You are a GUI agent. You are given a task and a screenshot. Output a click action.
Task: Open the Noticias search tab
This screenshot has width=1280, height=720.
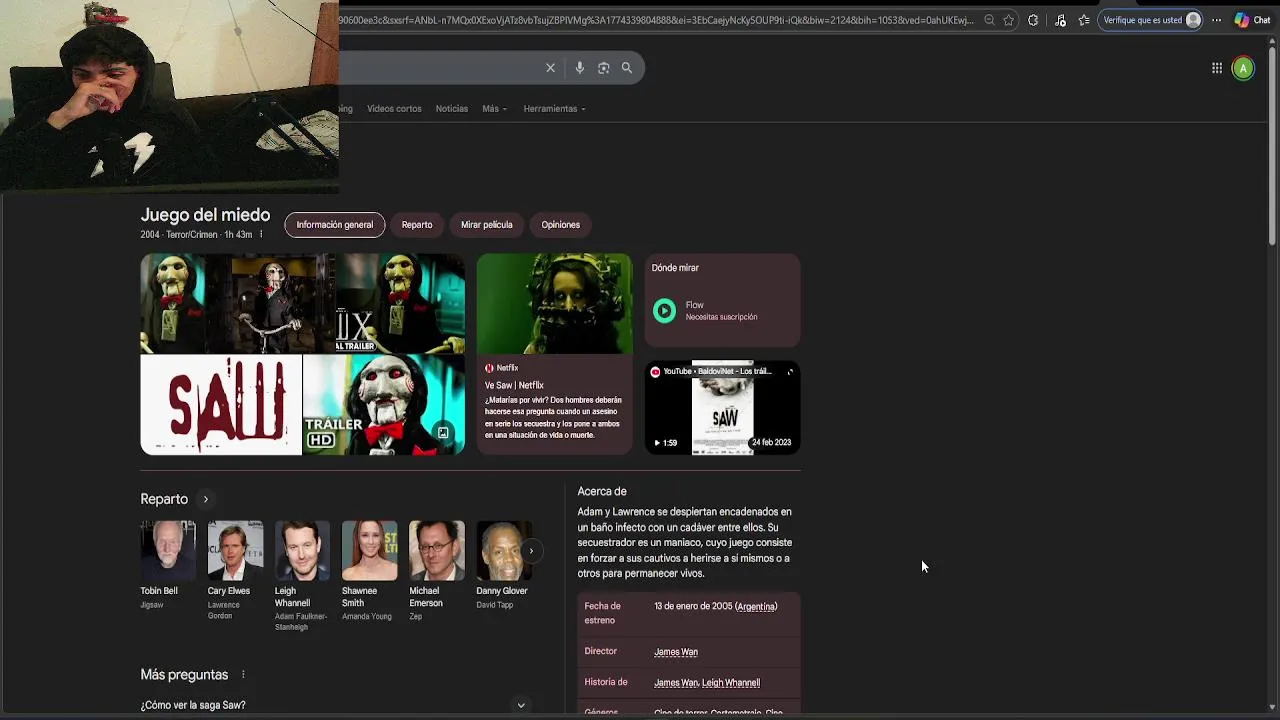click(x=451, y=109)
